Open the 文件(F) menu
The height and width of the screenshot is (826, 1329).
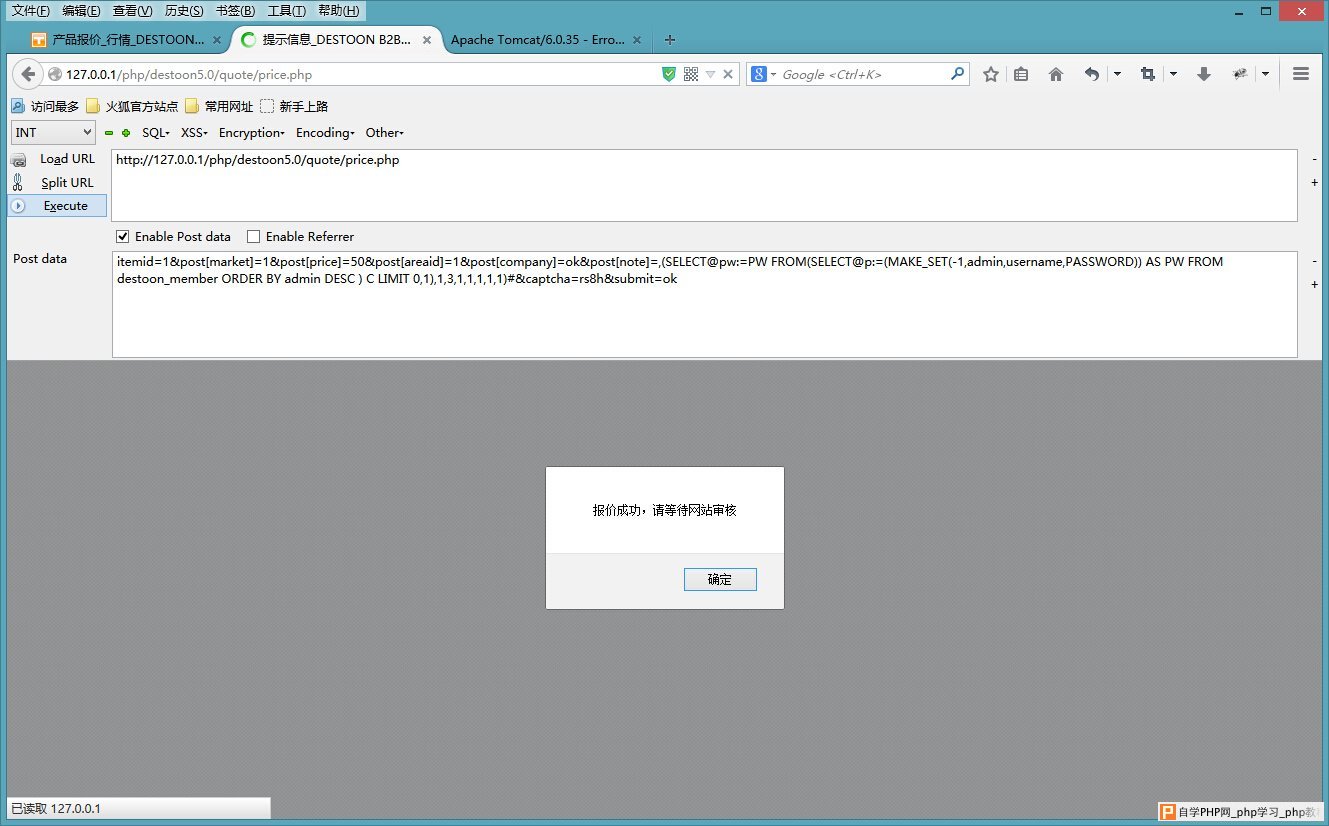click(x=30, y=11)
